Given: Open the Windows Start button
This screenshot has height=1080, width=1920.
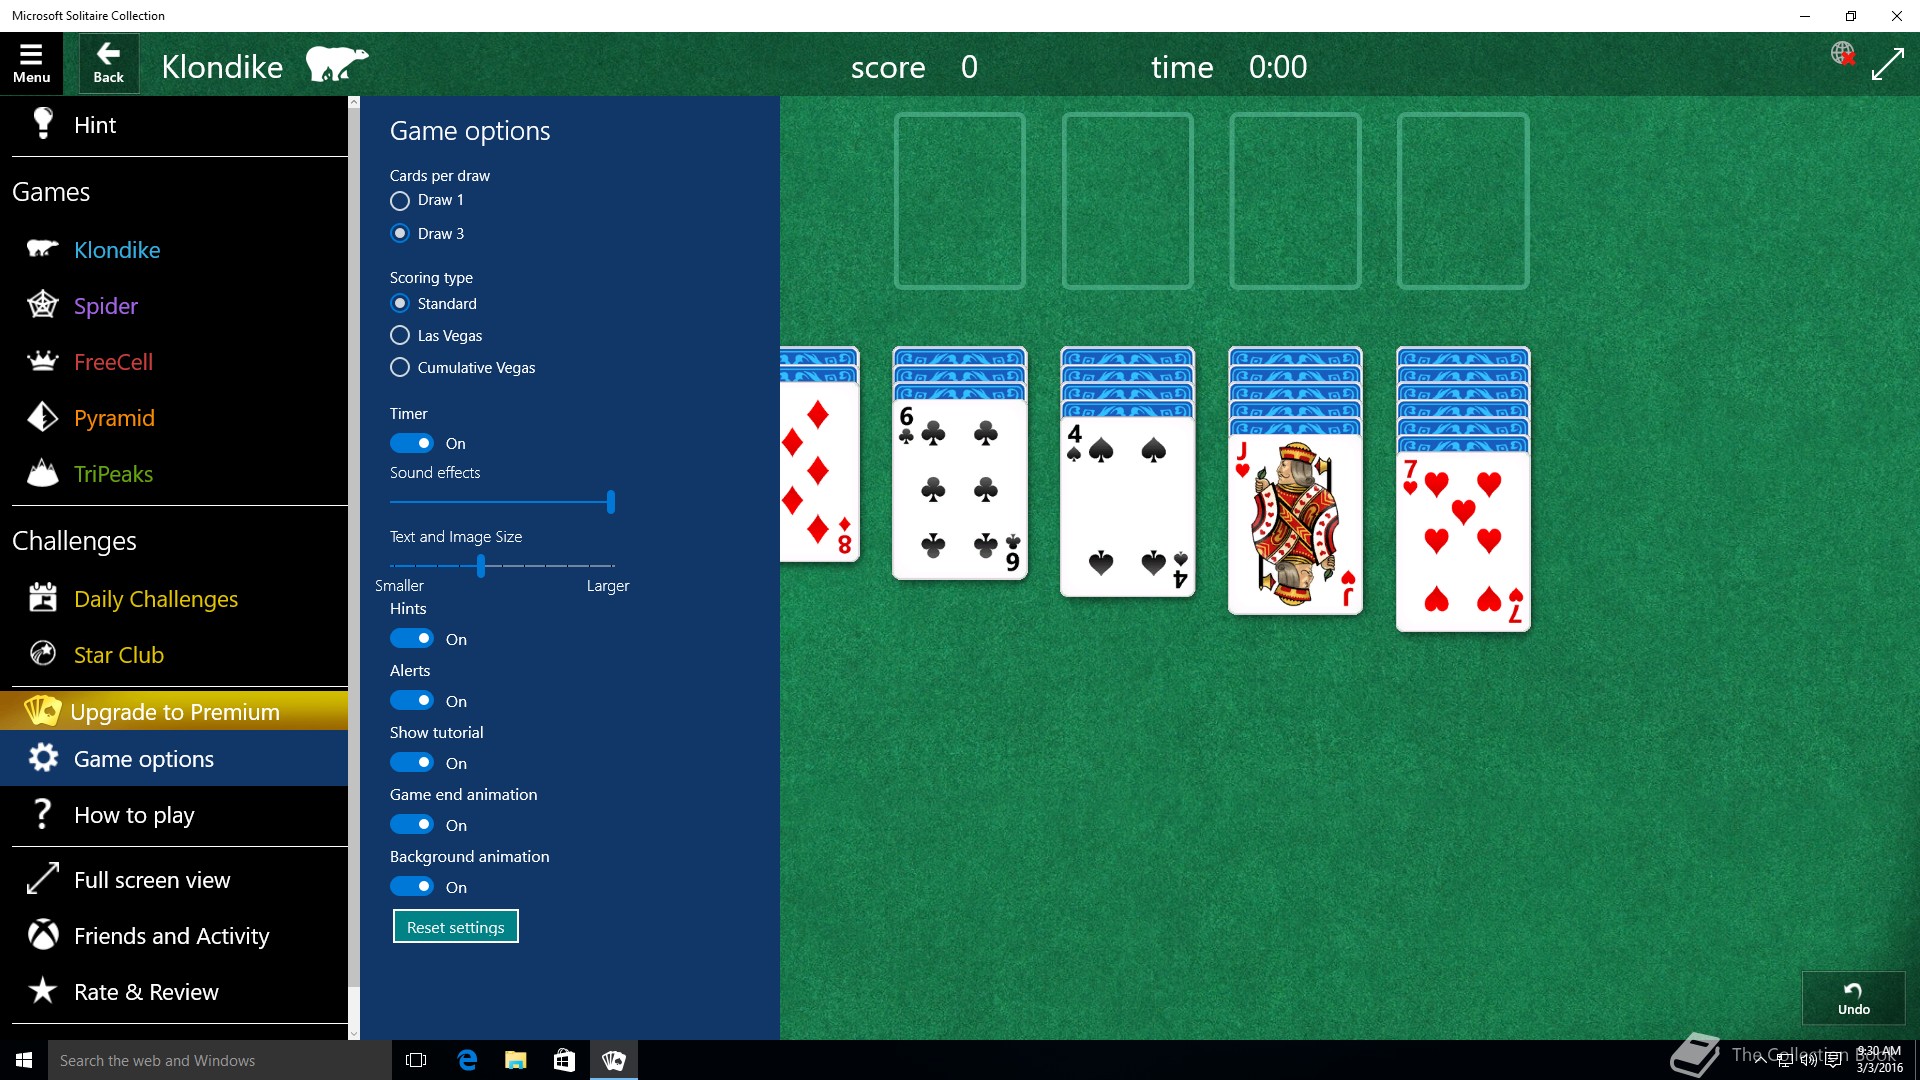Looking at the screenshot, I should coord(24,1060).
